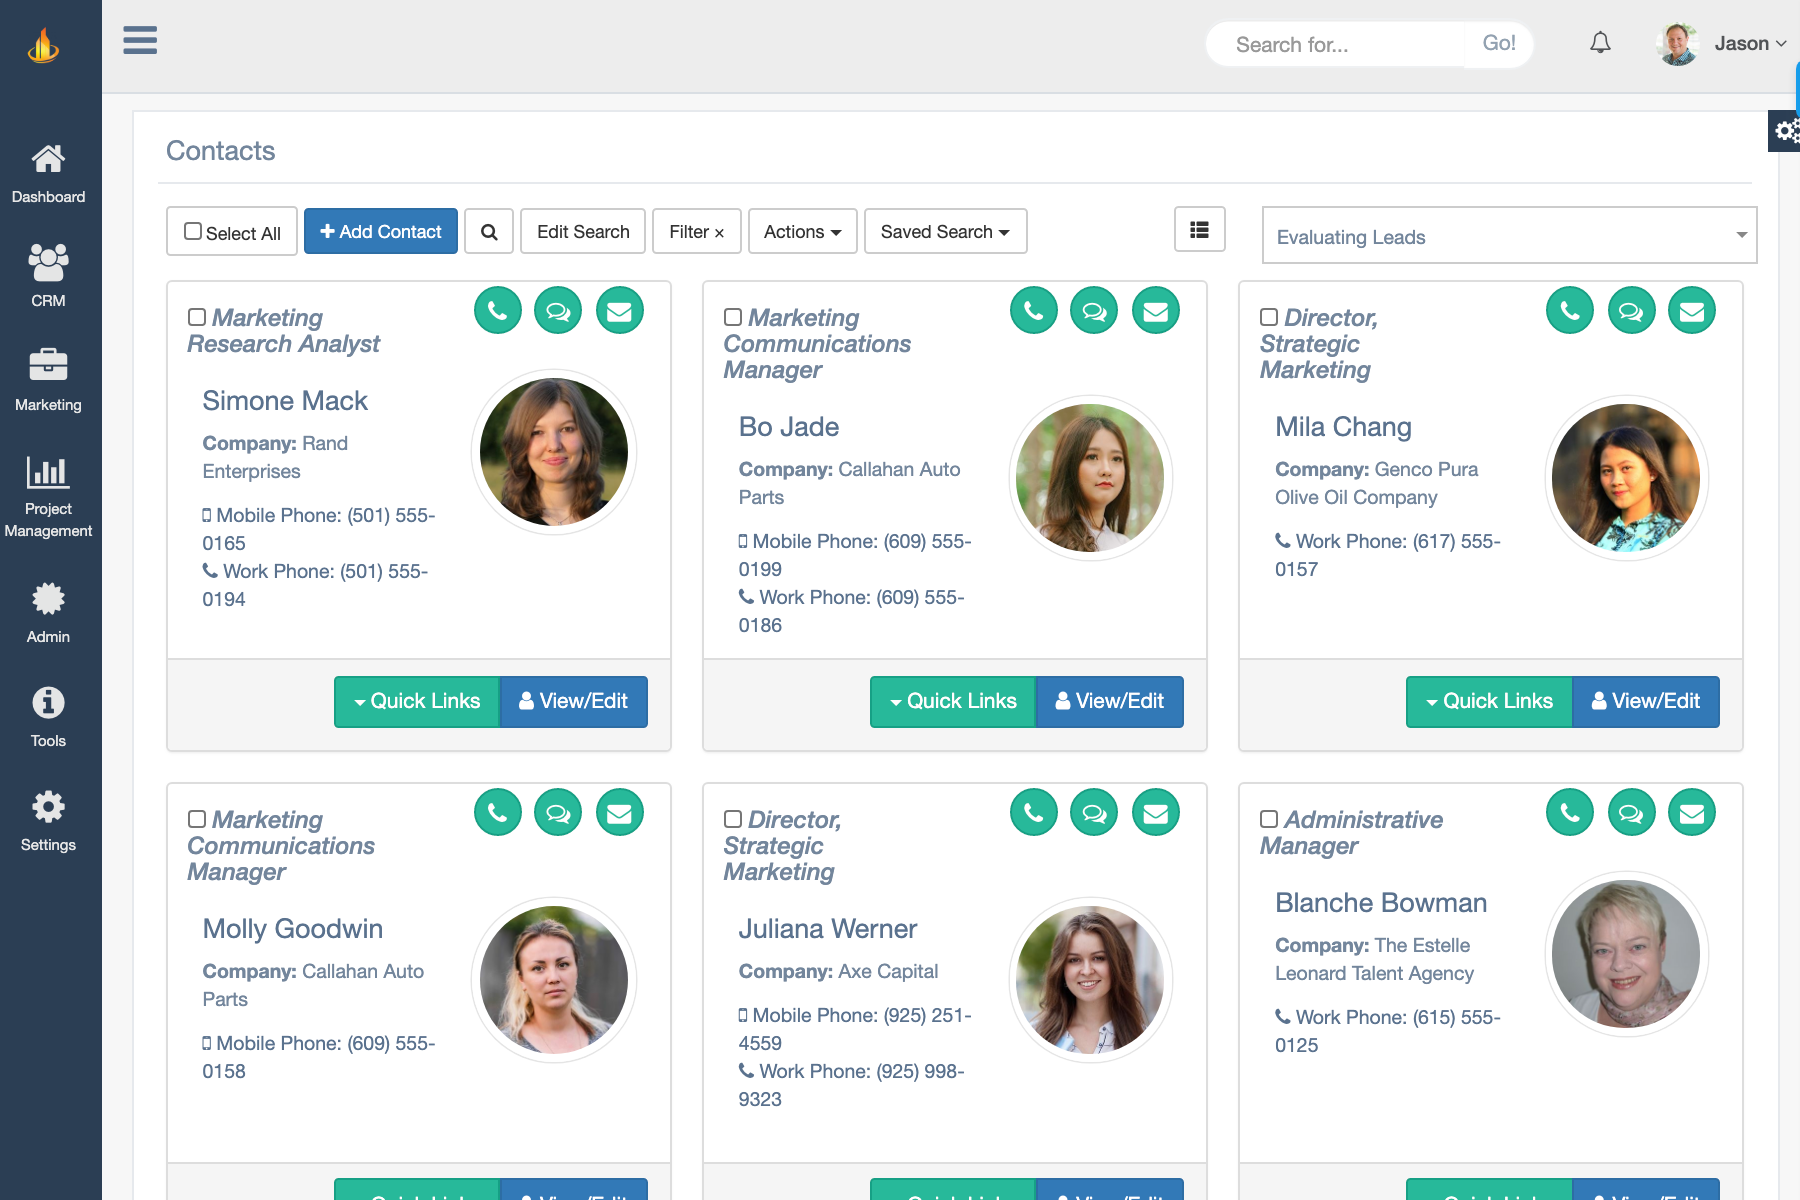Switch to list view icon

1199,230
